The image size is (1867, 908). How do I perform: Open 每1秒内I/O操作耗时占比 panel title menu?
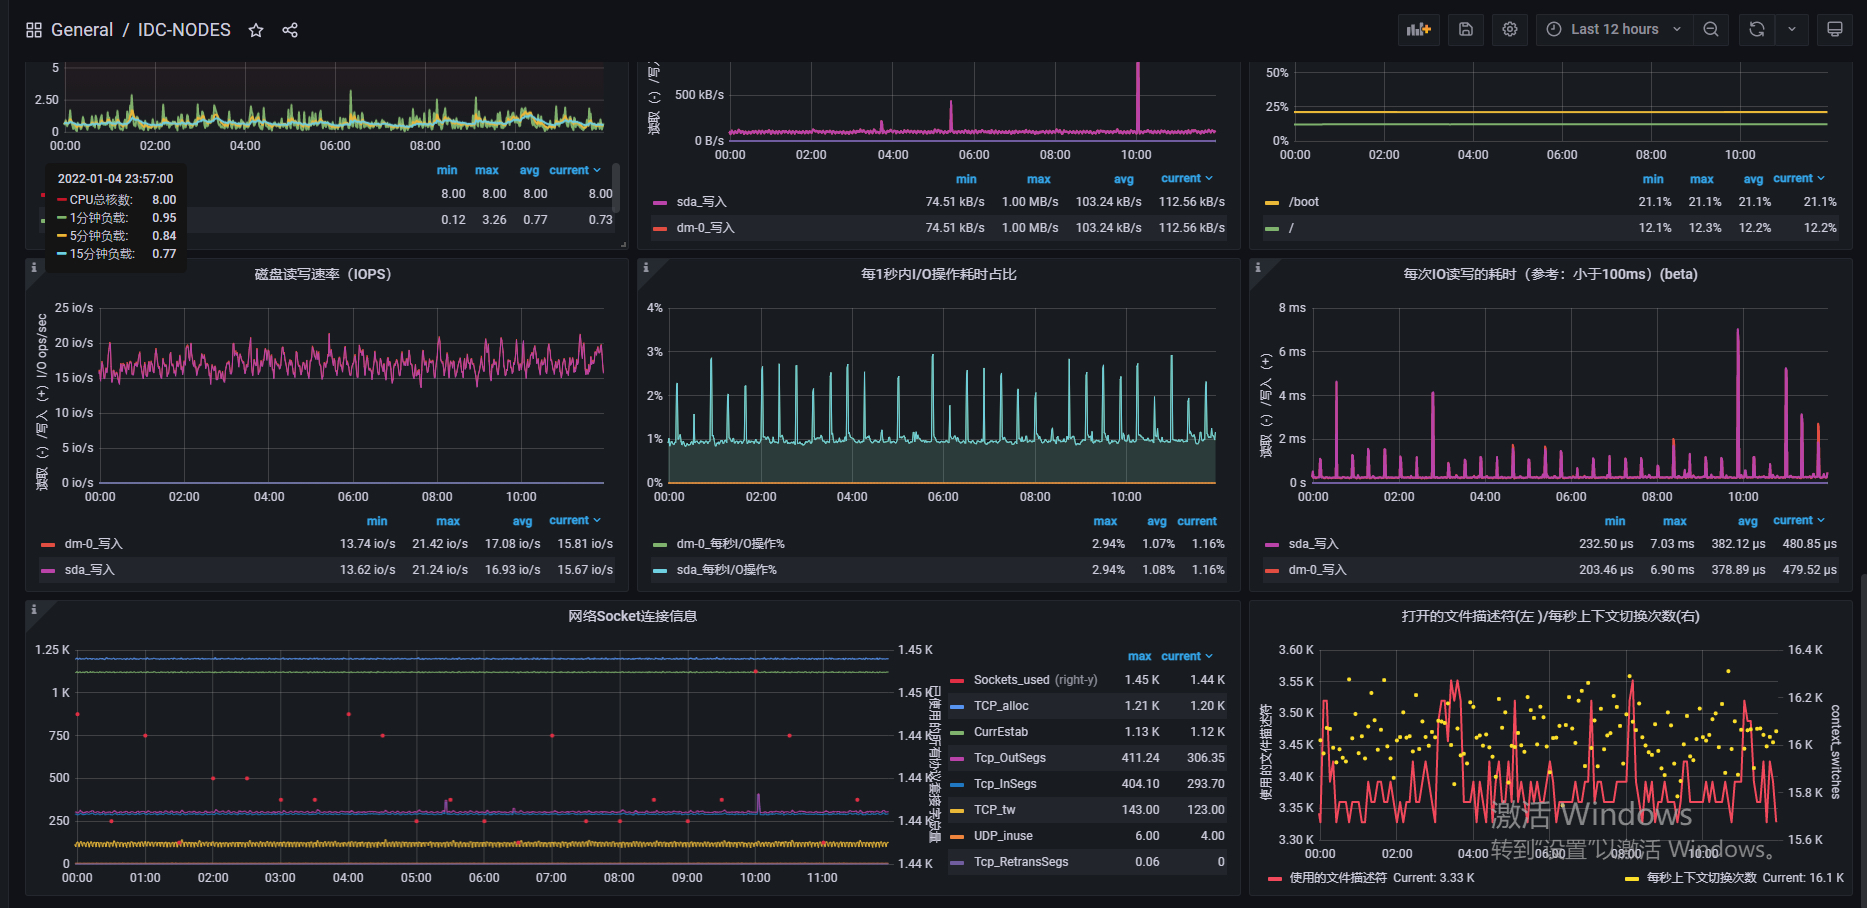pos(939,274)
